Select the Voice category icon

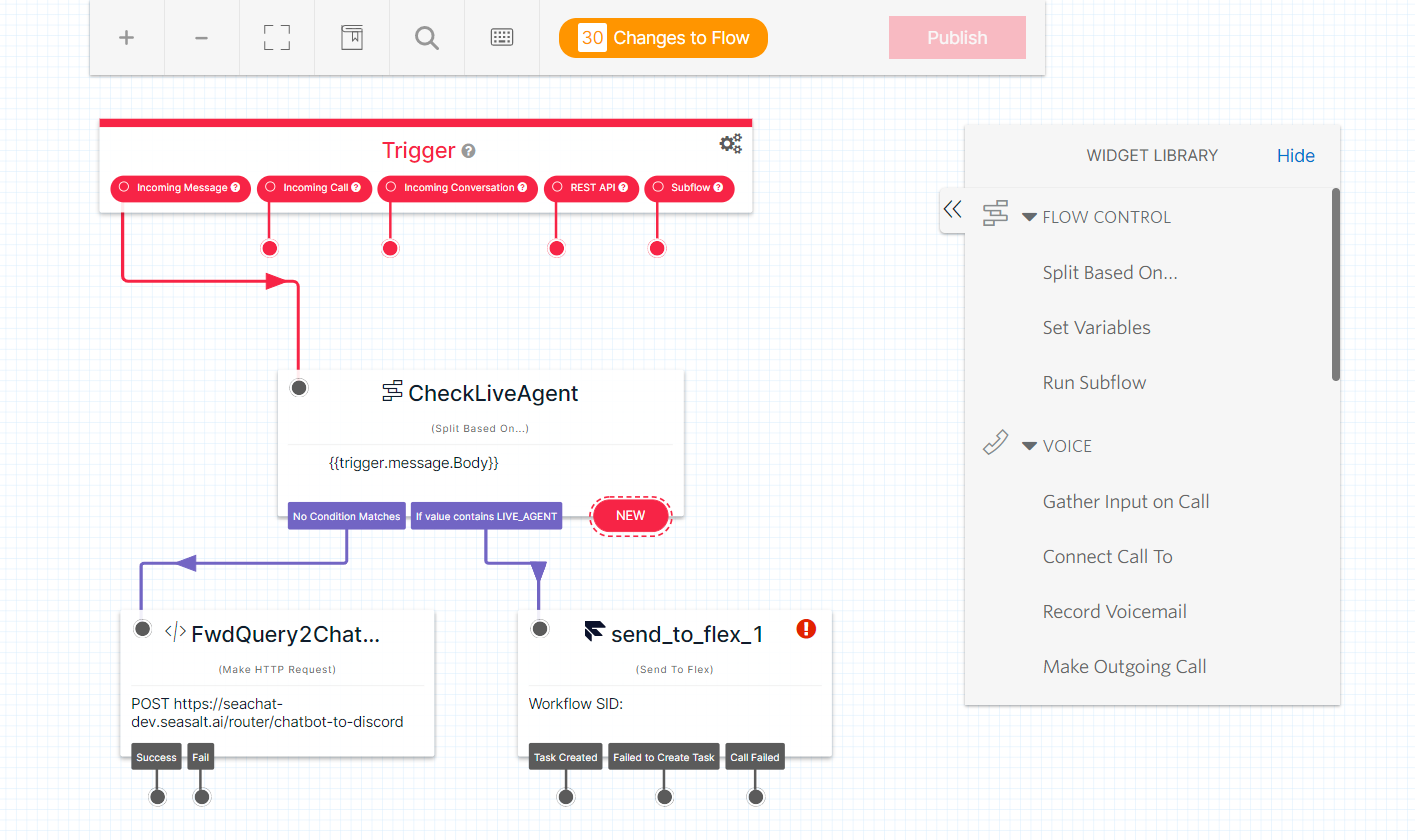pyautogui.click(x=995, y=441)
